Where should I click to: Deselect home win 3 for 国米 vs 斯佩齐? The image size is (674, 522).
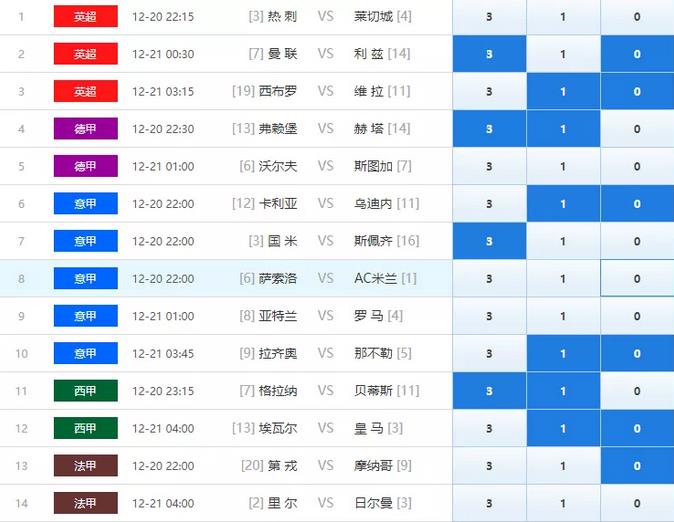click(489, 241)
